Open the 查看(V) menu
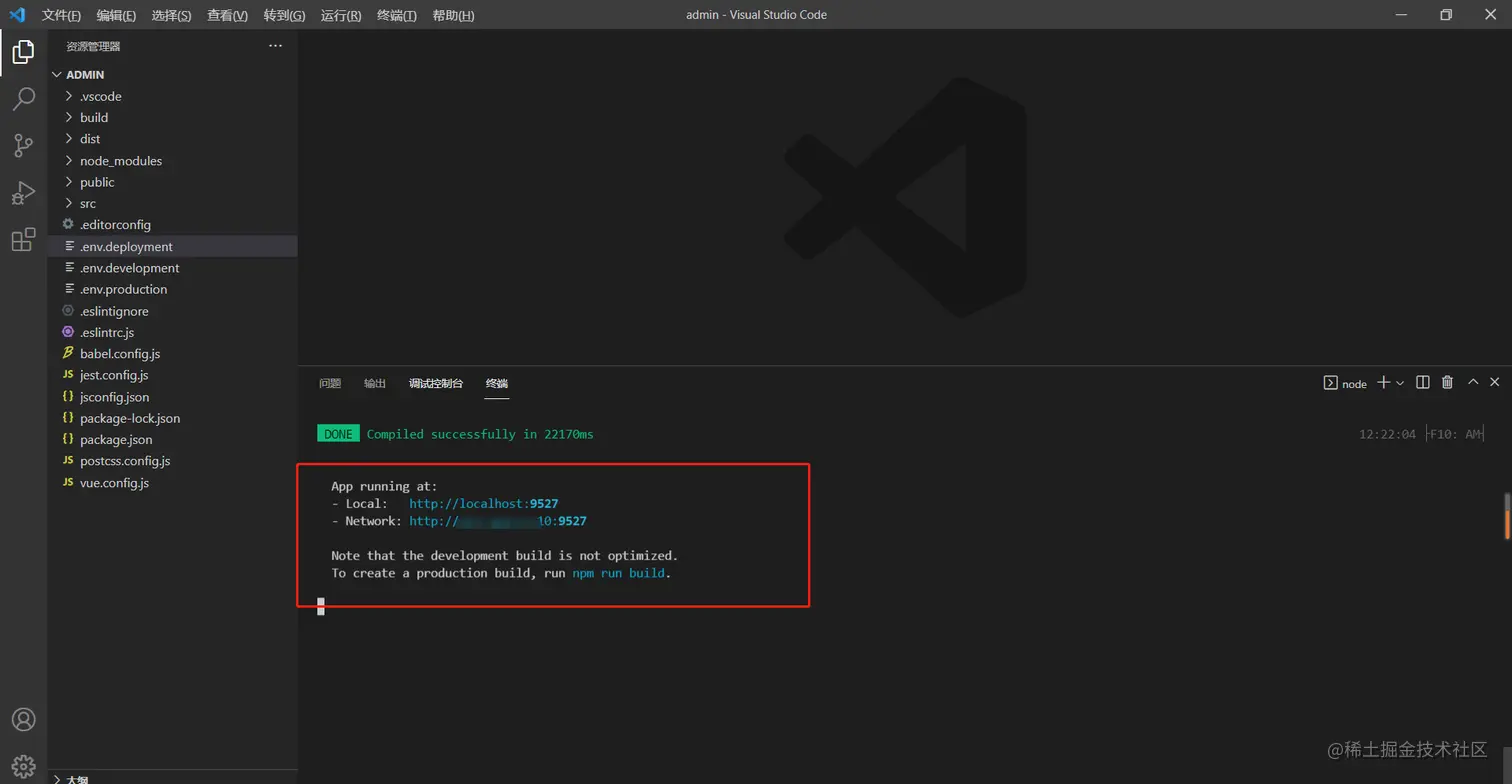Screen dimensions: 1512x784 click(227, 15)
